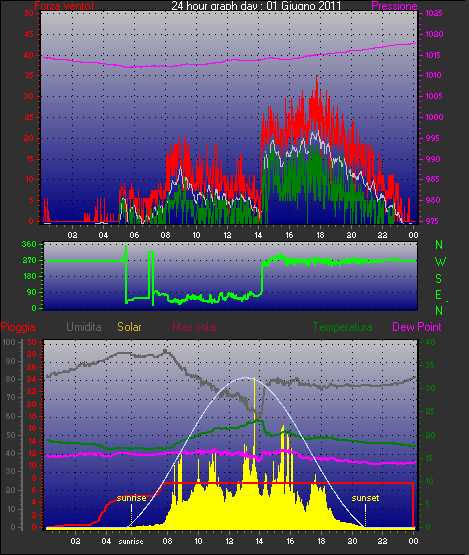Click the temperature scale value 10
Image resolution: width=469 pixels, height=555 pixels.
(x=429, y=481)
